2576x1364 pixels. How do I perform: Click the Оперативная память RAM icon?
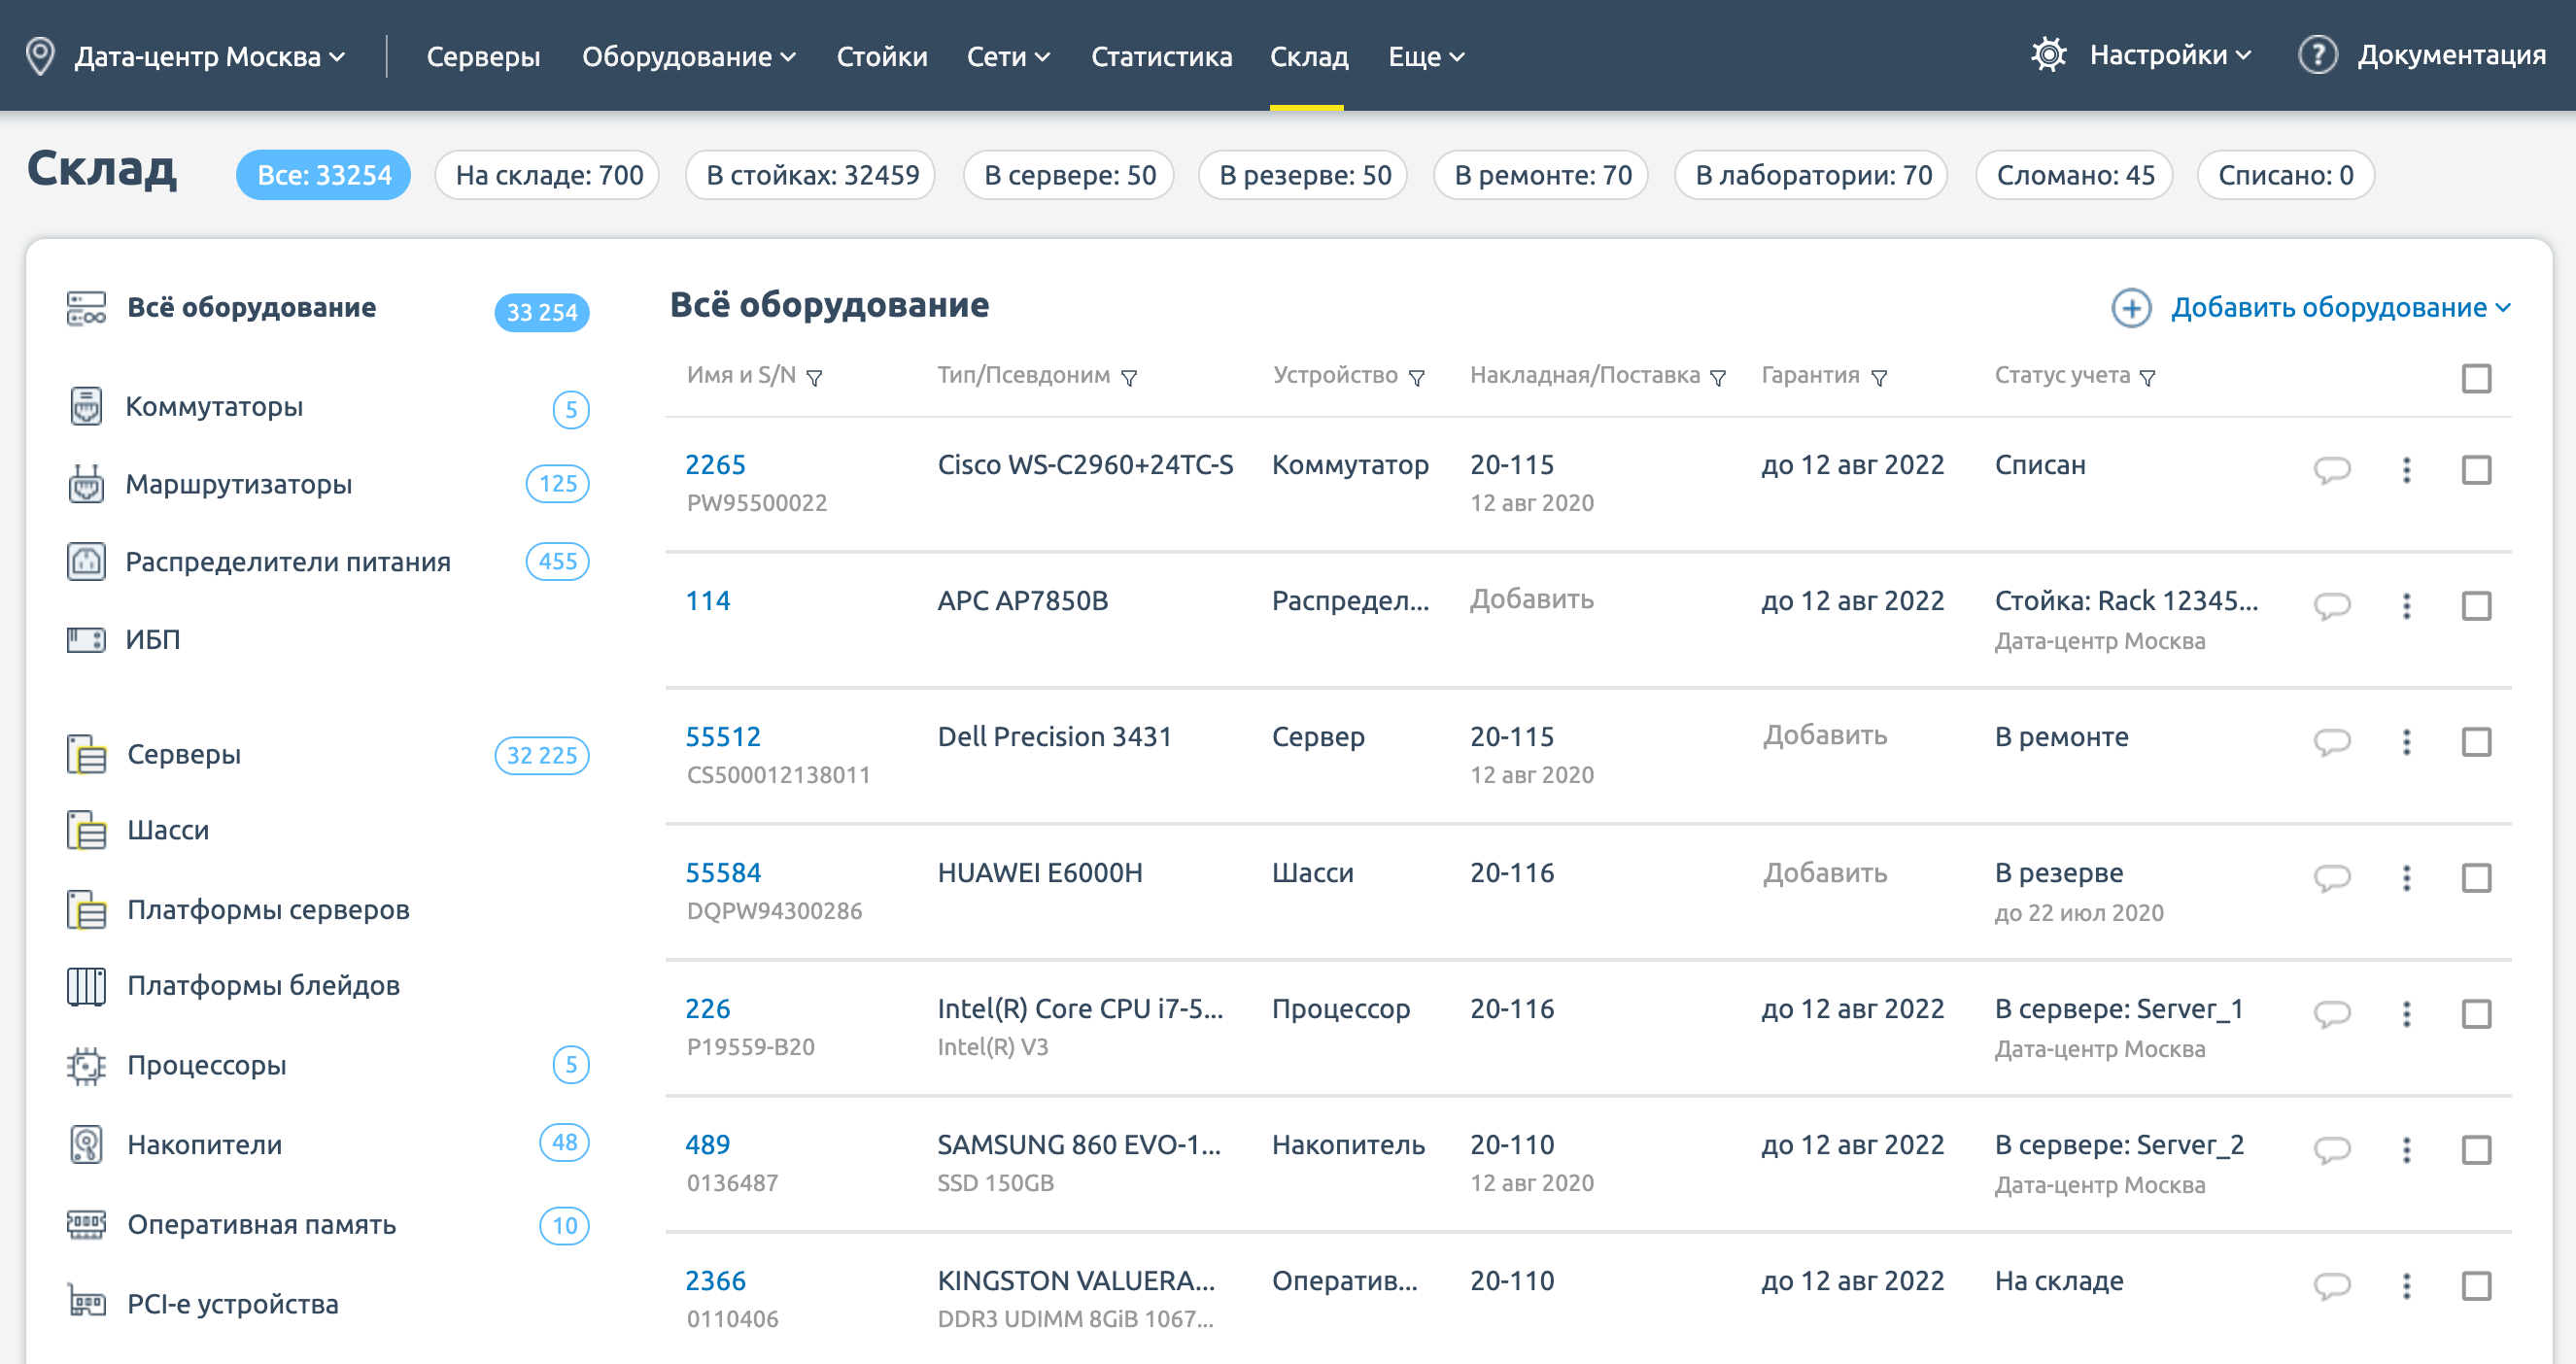(86, 1225)
